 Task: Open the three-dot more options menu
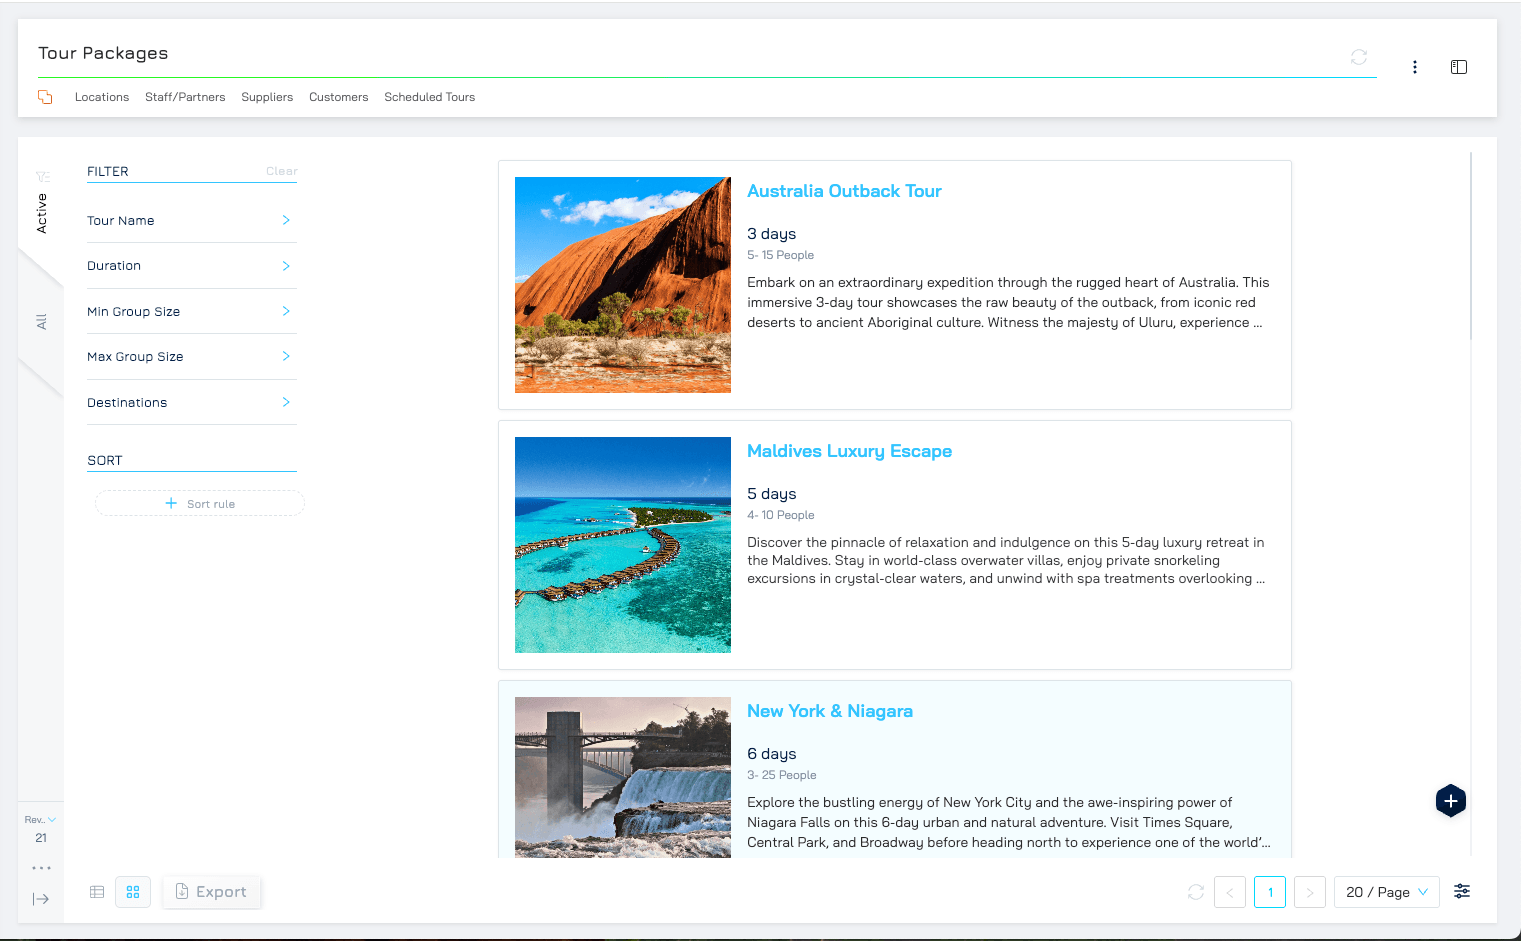(x=1414, y=67)
